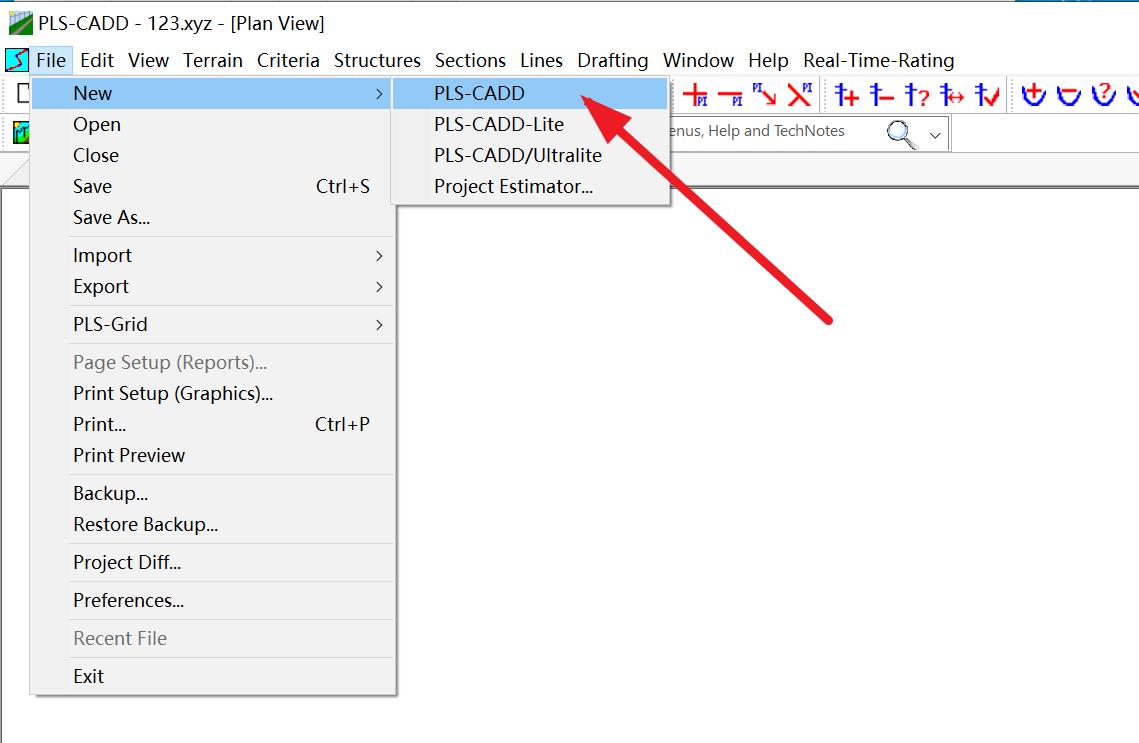Click the Remove Section minus icon
This screenshot has height=743, width=1139.
point(1068,94)
